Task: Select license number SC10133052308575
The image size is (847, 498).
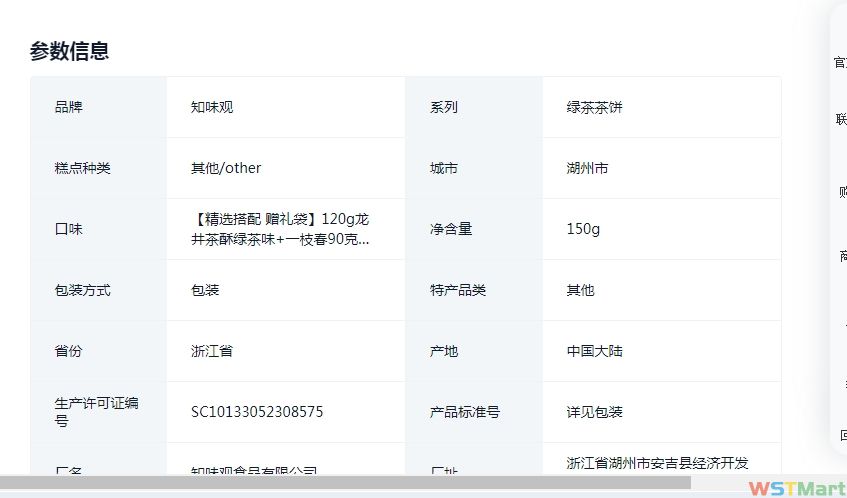Action: [257, 412]
